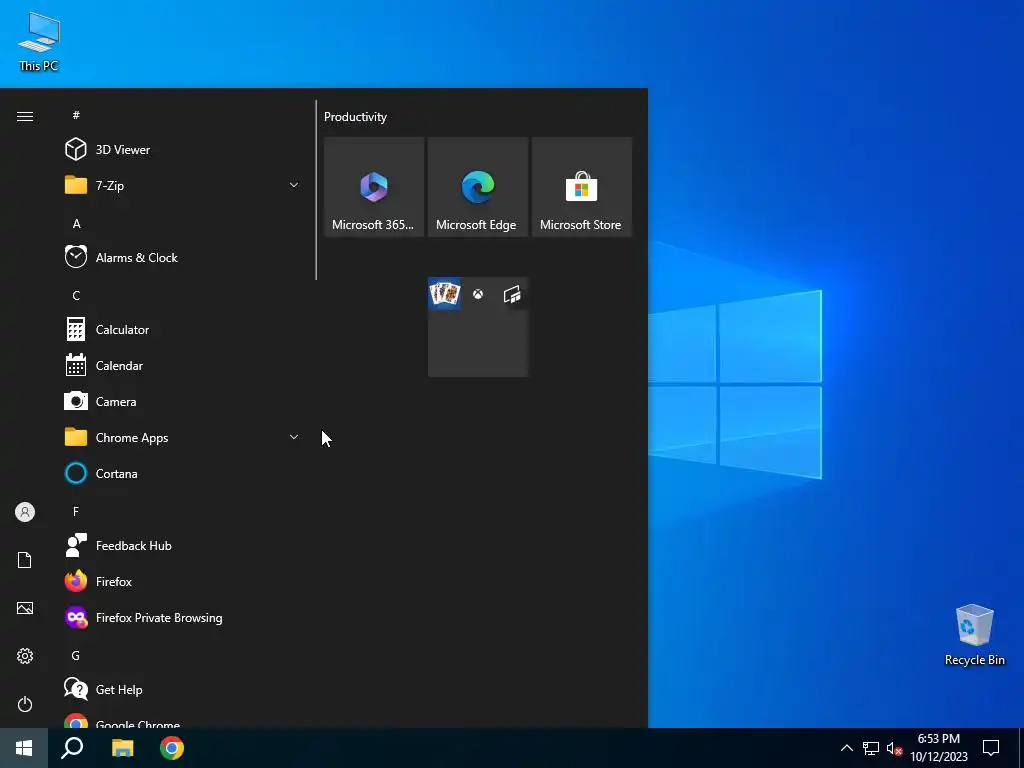Select the Productivity group title
The image size is (1024, 768).
[x=355, y=117]
